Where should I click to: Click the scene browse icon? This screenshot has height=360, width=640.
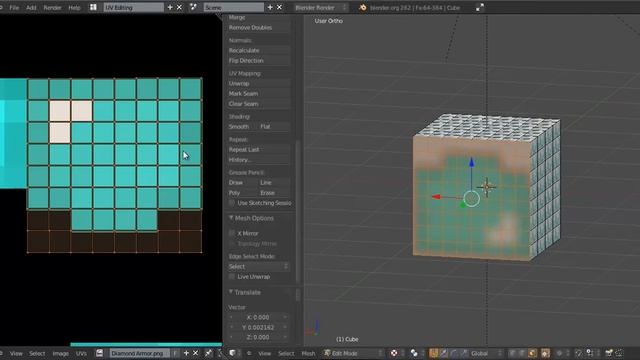point(193,7)
